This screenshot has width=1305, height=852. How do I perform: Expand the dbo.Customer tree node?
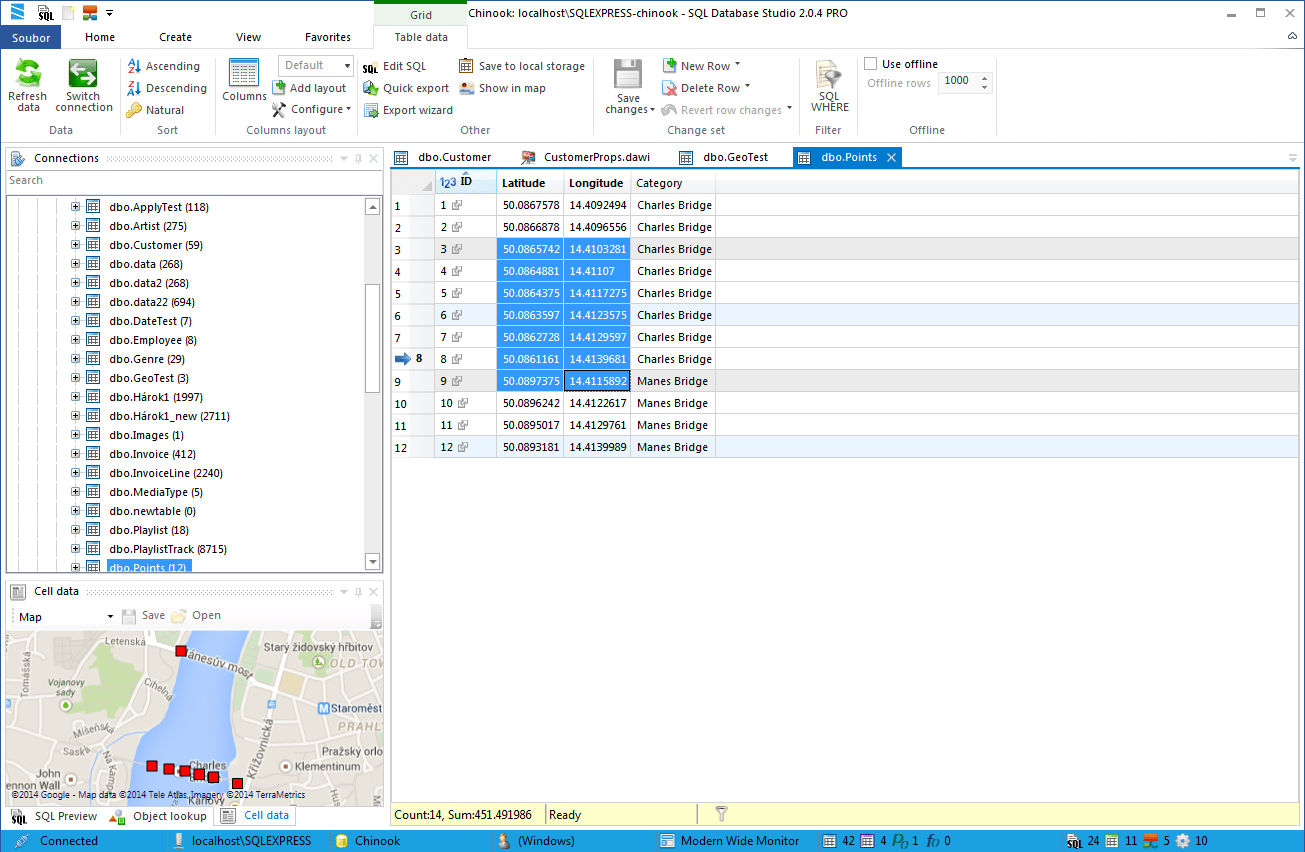coord(75,245)
